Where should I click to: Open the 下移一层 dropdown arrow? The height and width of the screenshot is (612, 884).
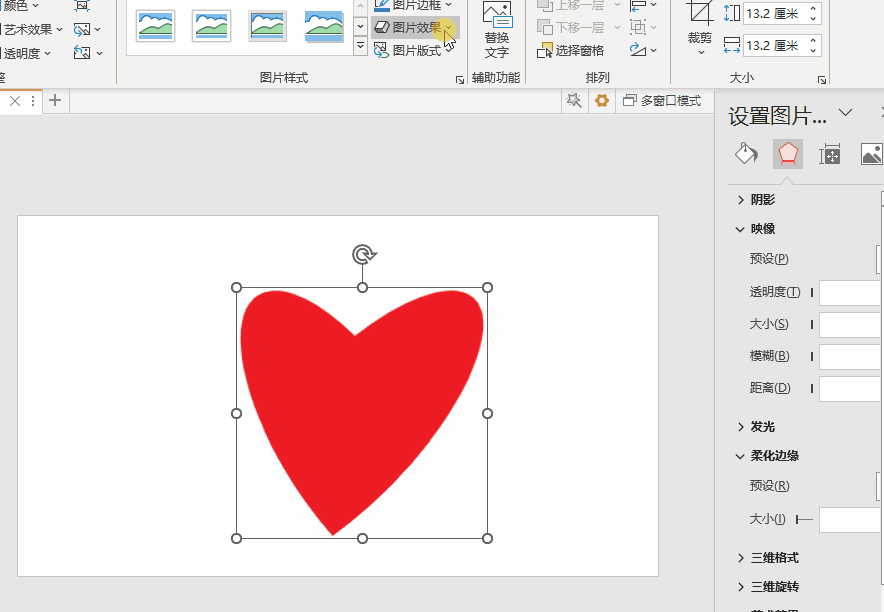[617, 27]
